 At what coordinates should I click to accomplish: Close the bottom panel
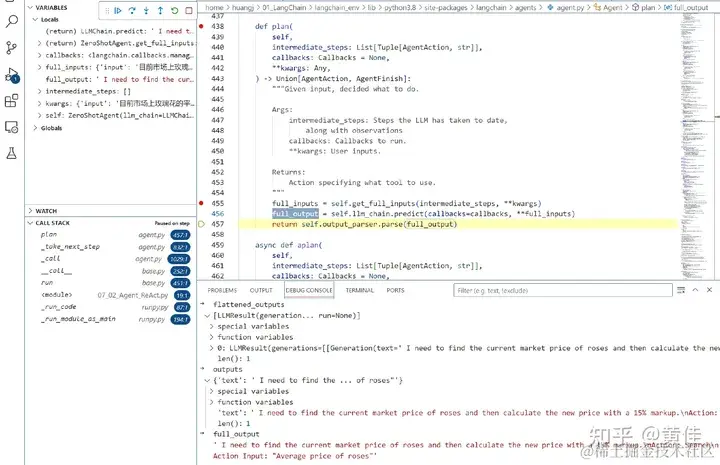pos(709,290)
